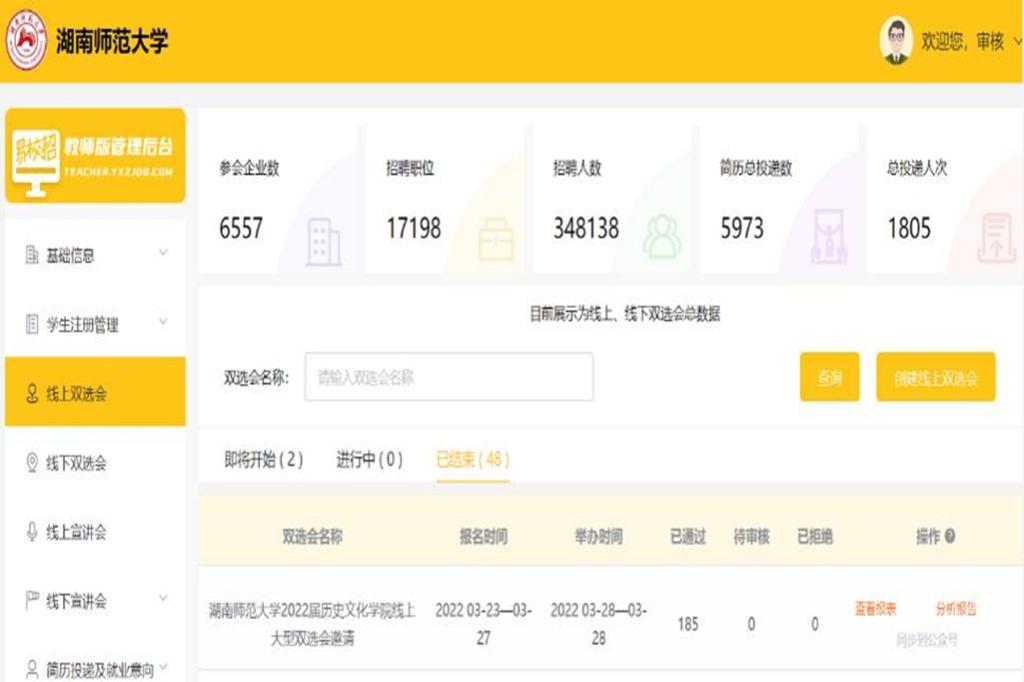
Task: Switch to the 进行中 tab
Action: click(x=369, y=460)
